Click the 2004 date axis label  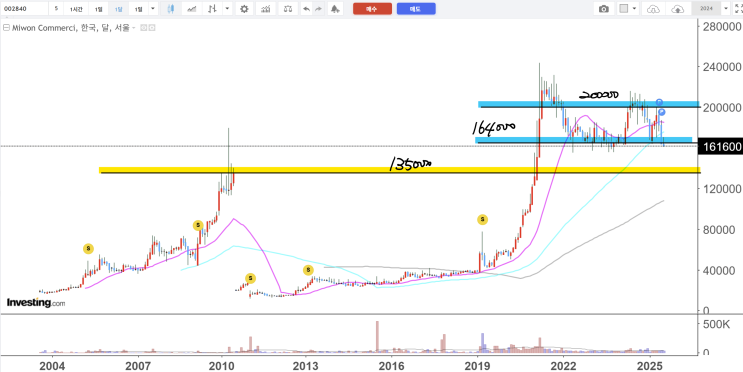pyautogui.click(x=52, y=366)
